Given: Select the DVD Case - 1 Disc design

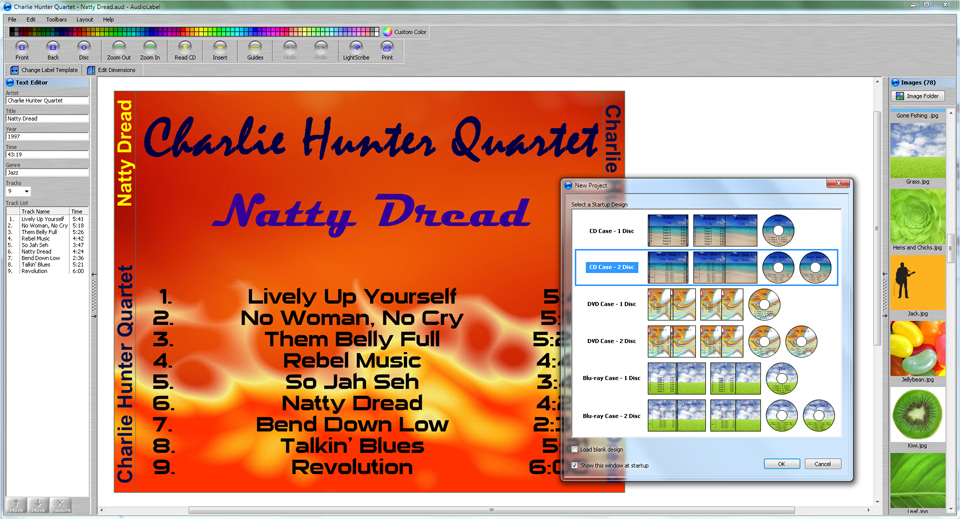Looking at the screenshot, I should click(x=706, y=304).
